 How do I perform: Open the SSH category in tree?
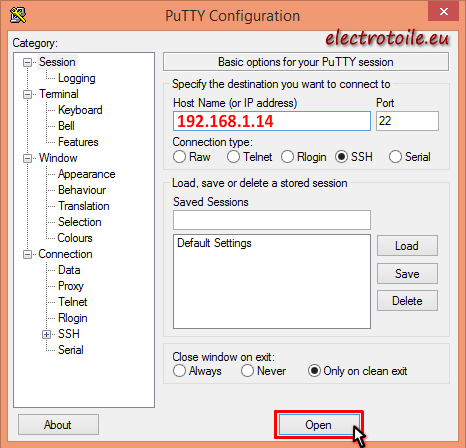click(69, 334)
